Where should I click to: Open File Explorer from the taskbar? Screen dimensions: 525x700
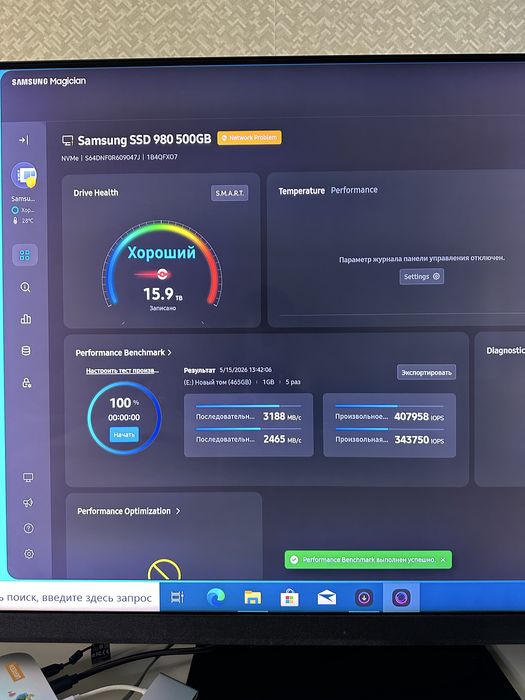(253, 597)
